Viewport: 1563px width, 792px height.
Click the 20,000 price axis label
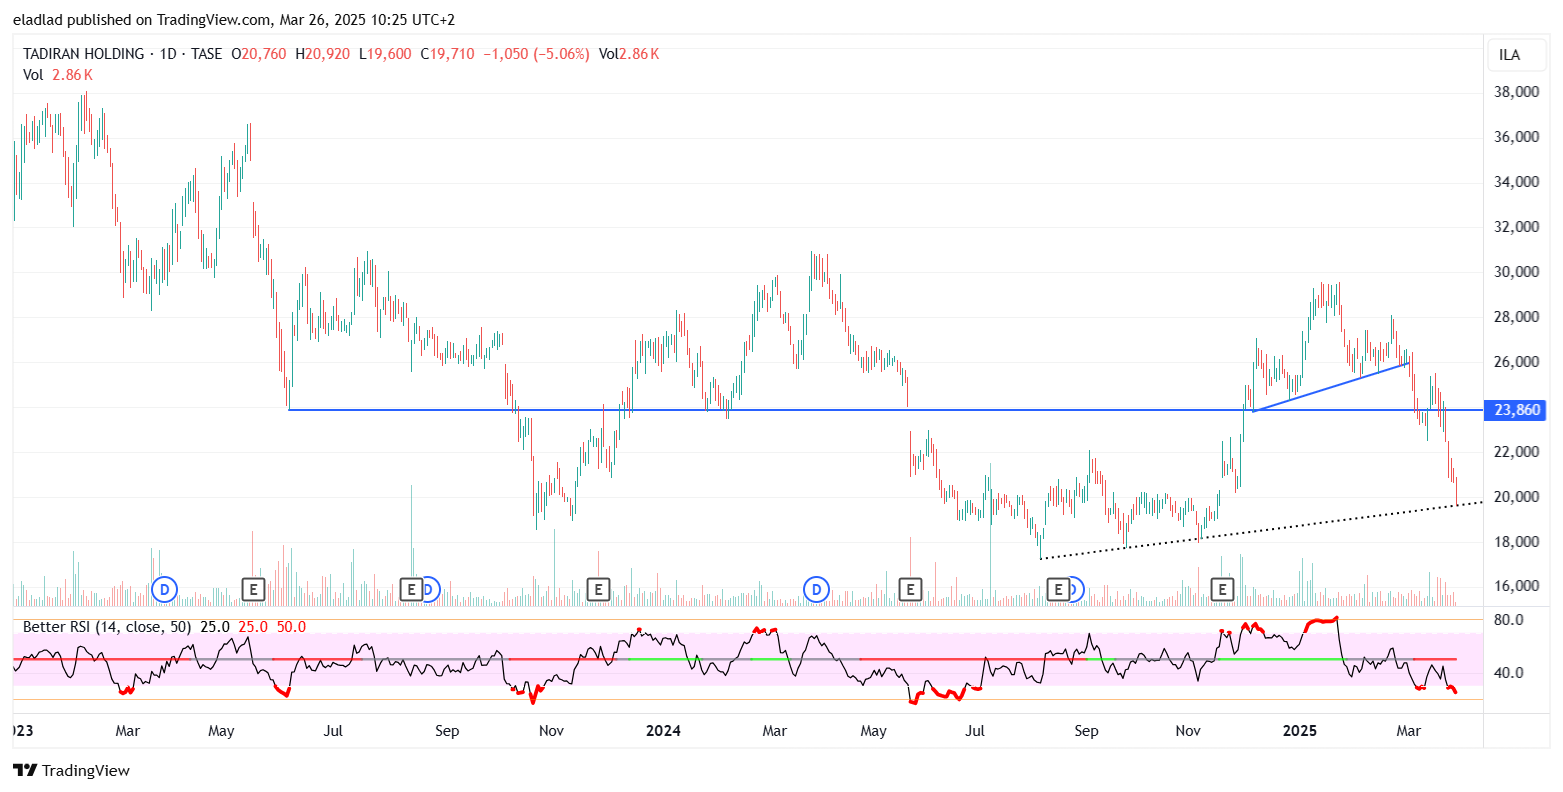(x=1516, y=497)
